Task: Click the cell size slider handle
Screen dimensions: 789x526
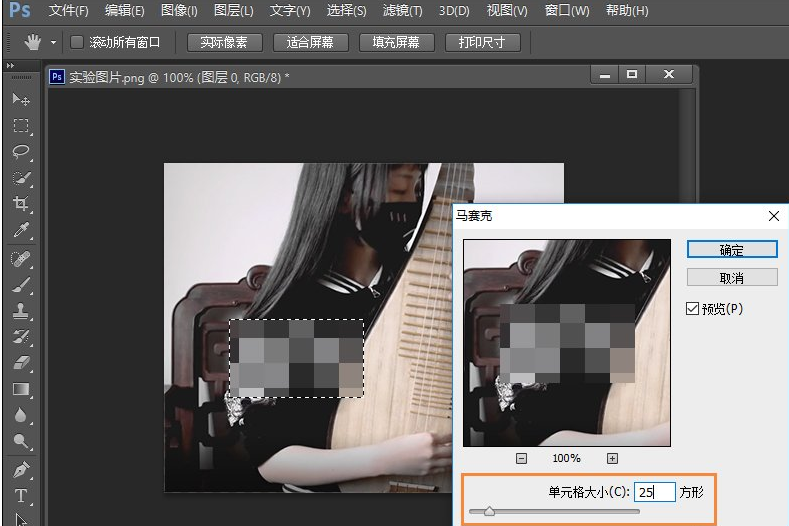Action: [489, 511]
